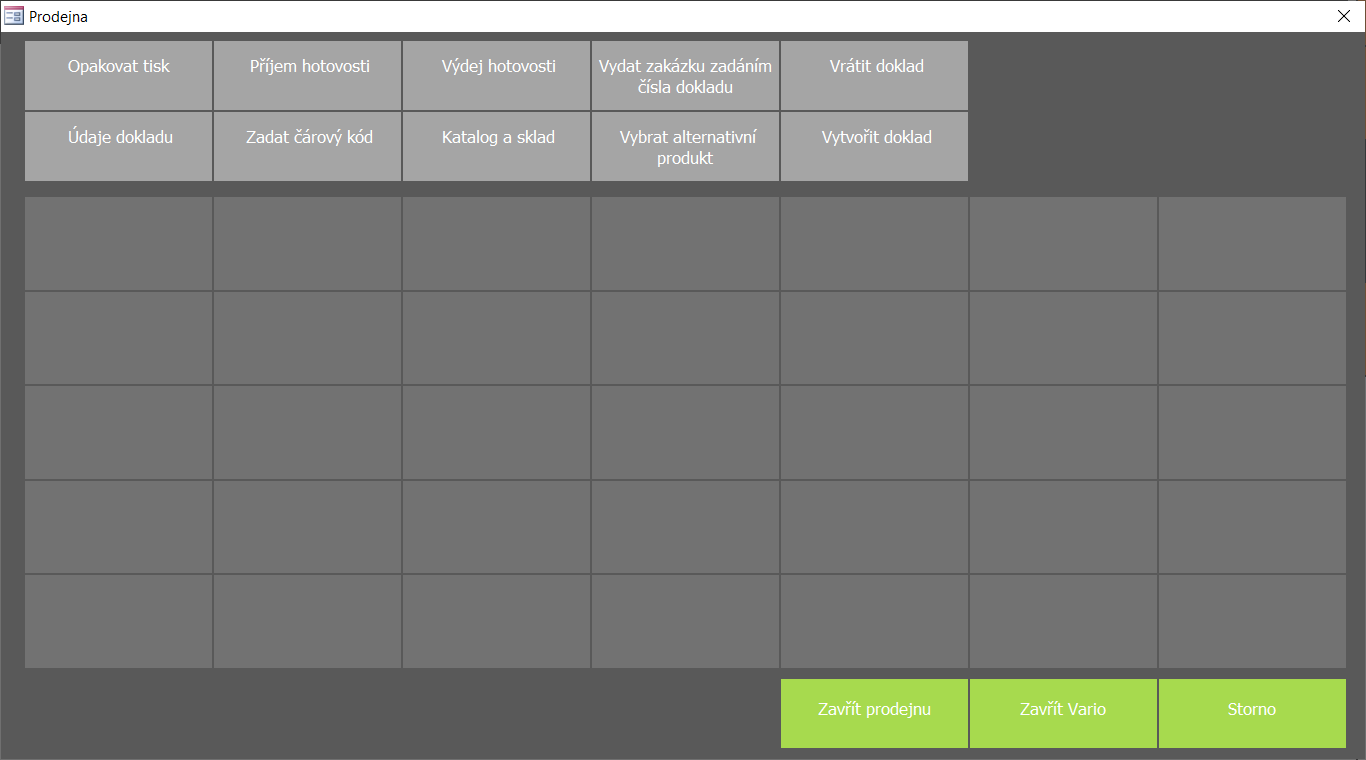The height and width of the screenshot is (760, 1366).
Task: Click the green Storno button
Action: point(1252,713)
